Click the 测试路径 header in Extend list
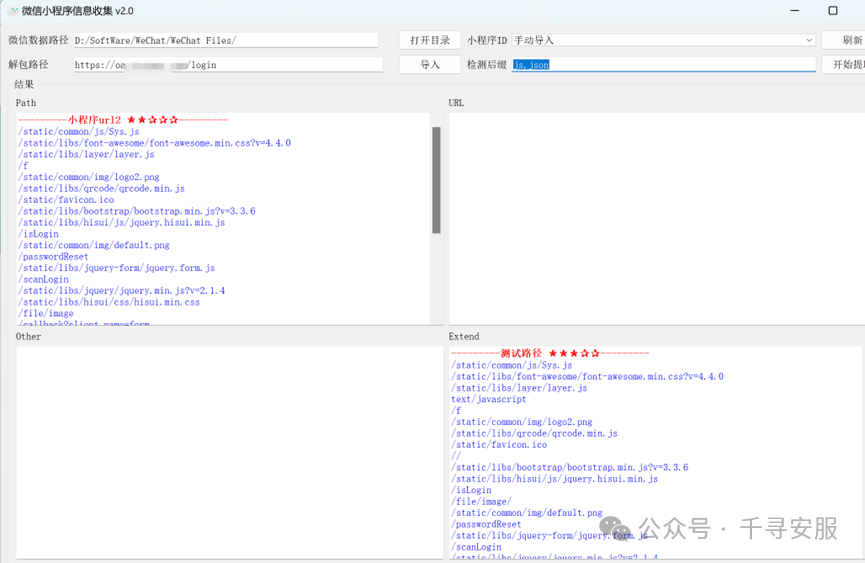This screenshot has height=563, width=865. pyautogui.click(x=550, y=353)
